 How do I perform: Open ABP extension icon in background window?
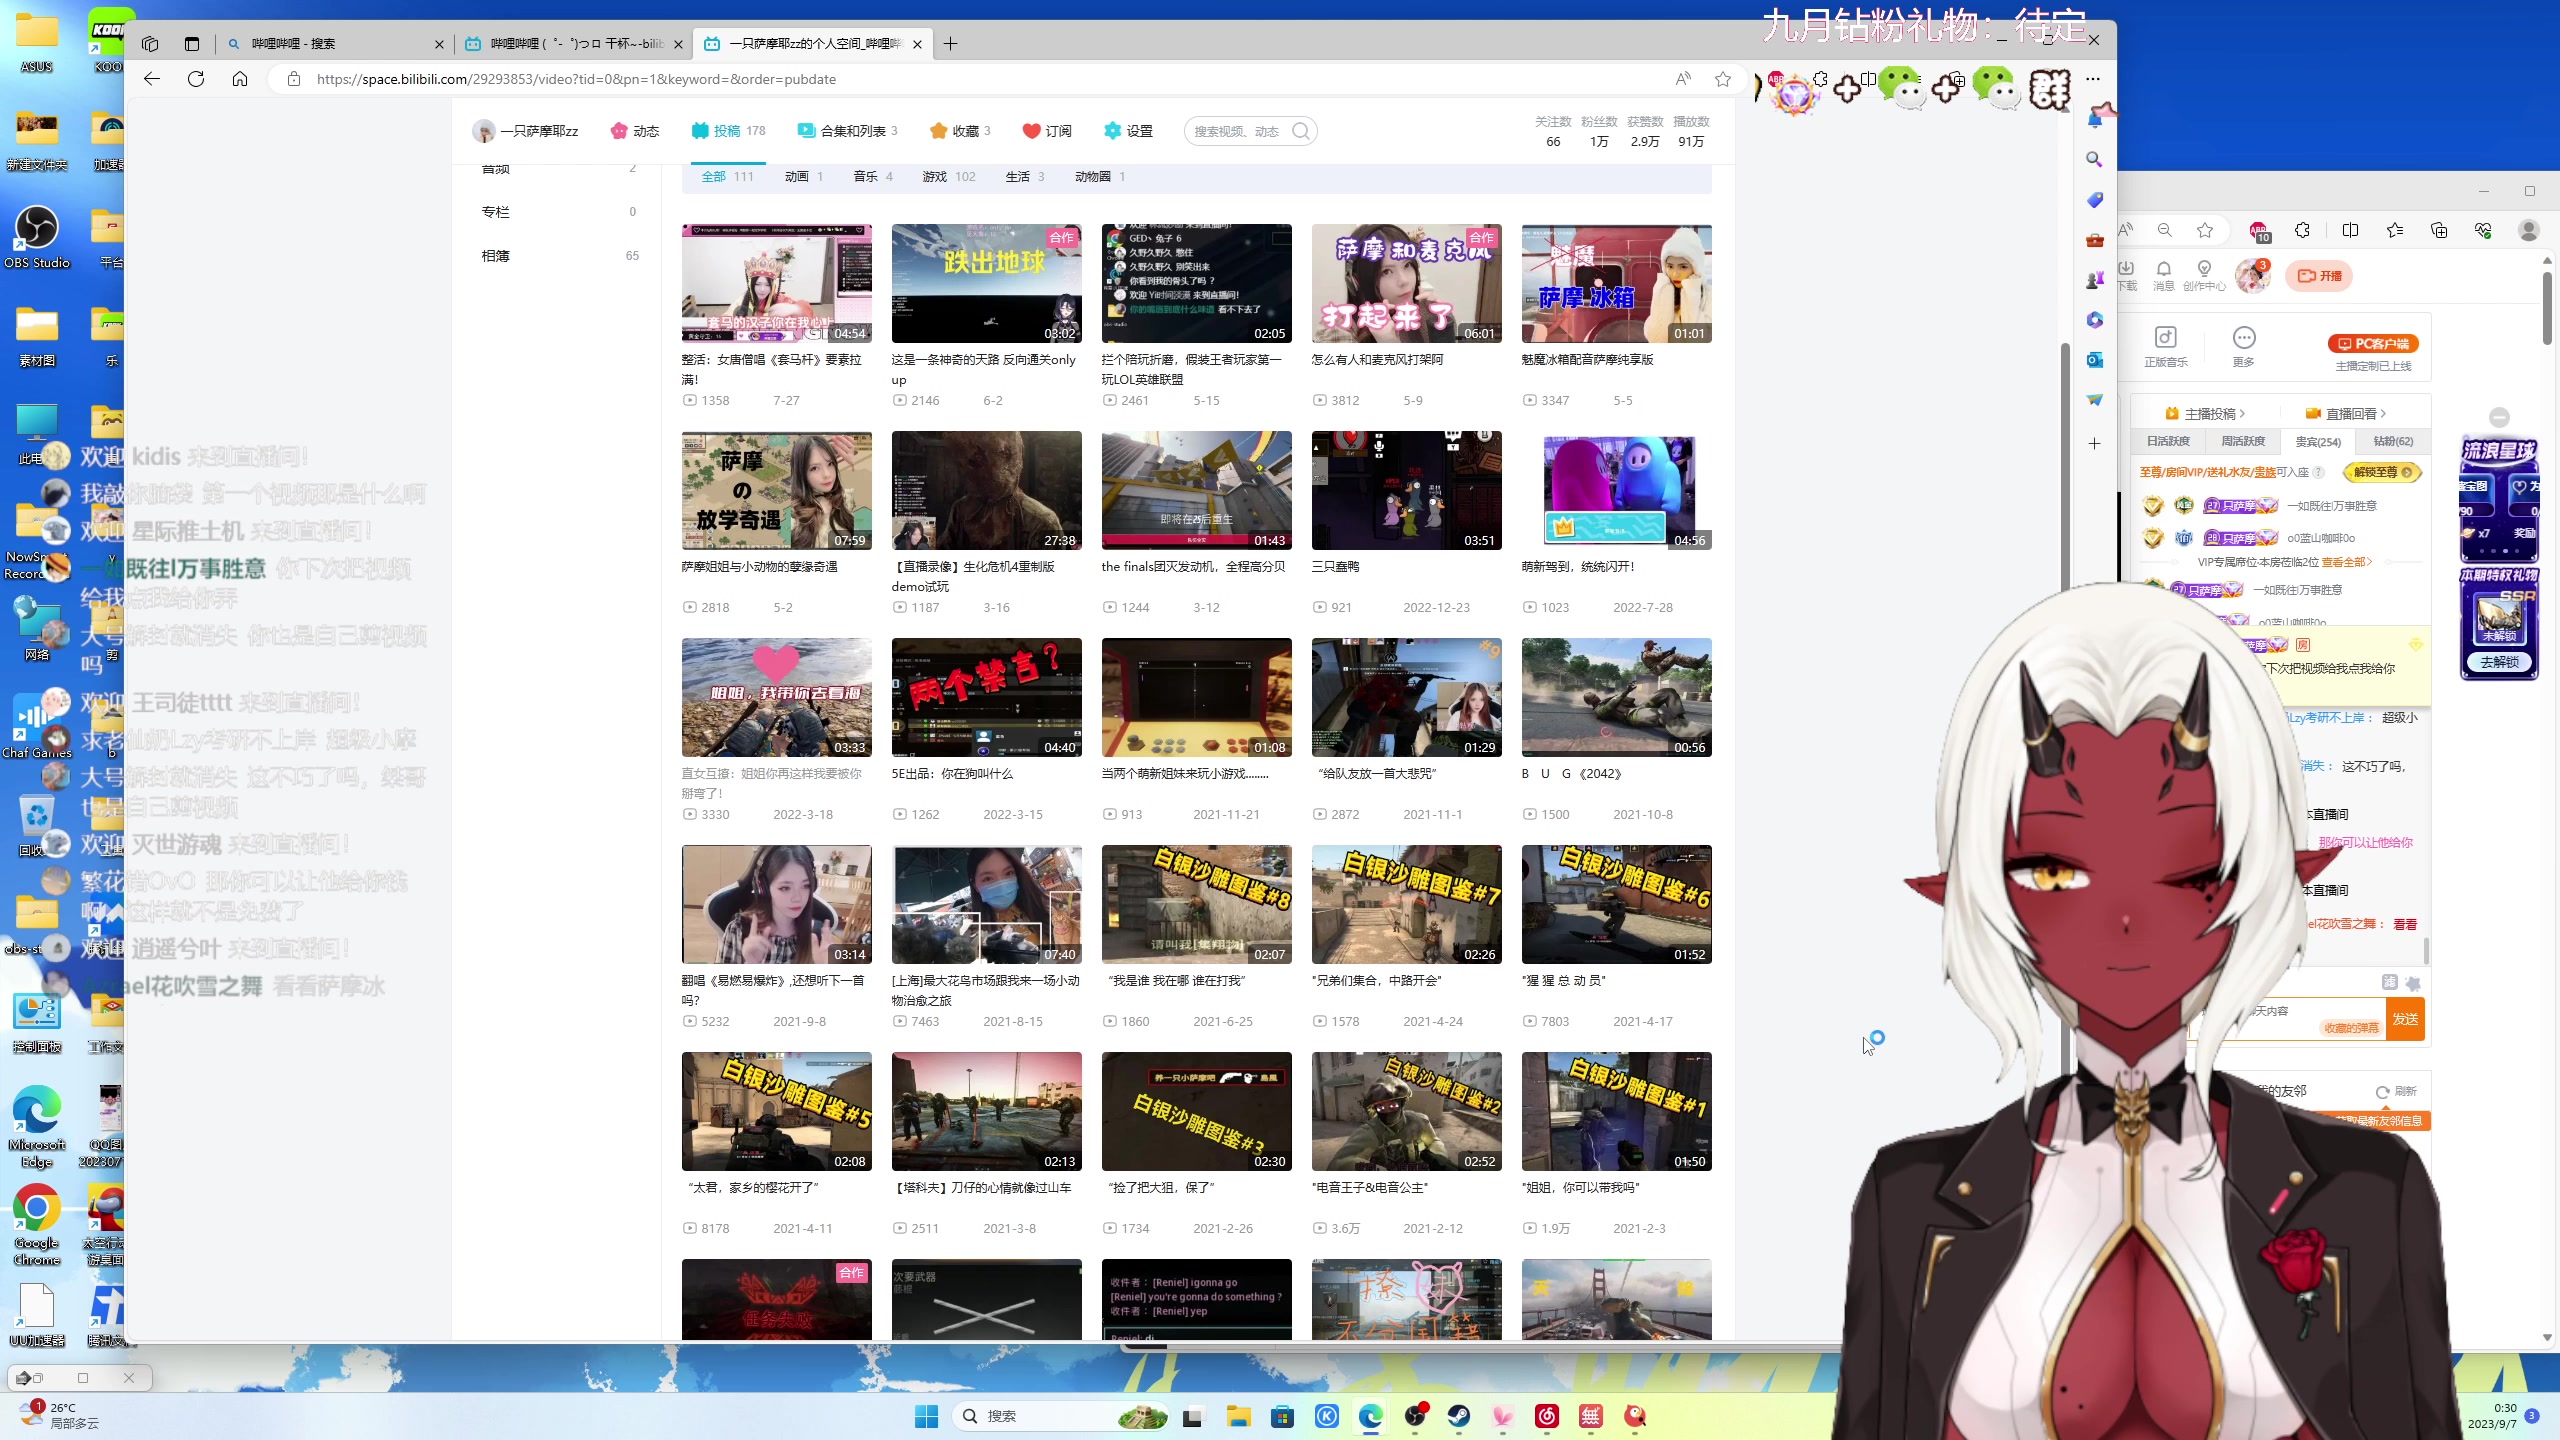pyautogui.click(x=2258, y=231)
